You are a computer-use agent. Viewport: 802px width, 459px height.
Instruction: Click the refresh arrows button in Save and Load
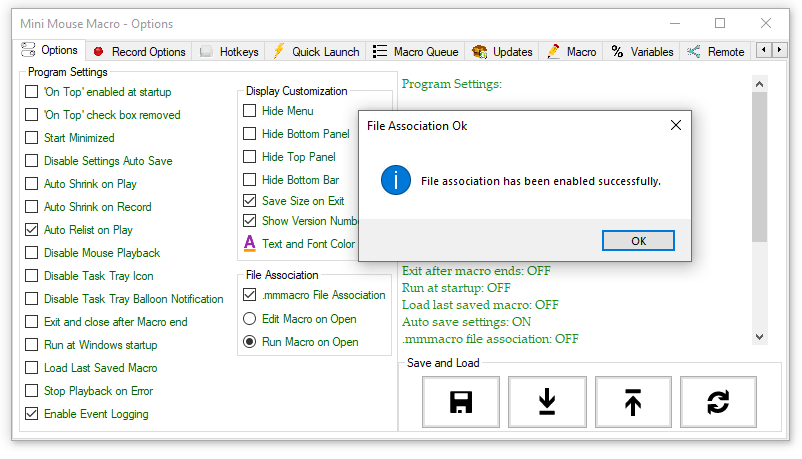tap(718, 402)
